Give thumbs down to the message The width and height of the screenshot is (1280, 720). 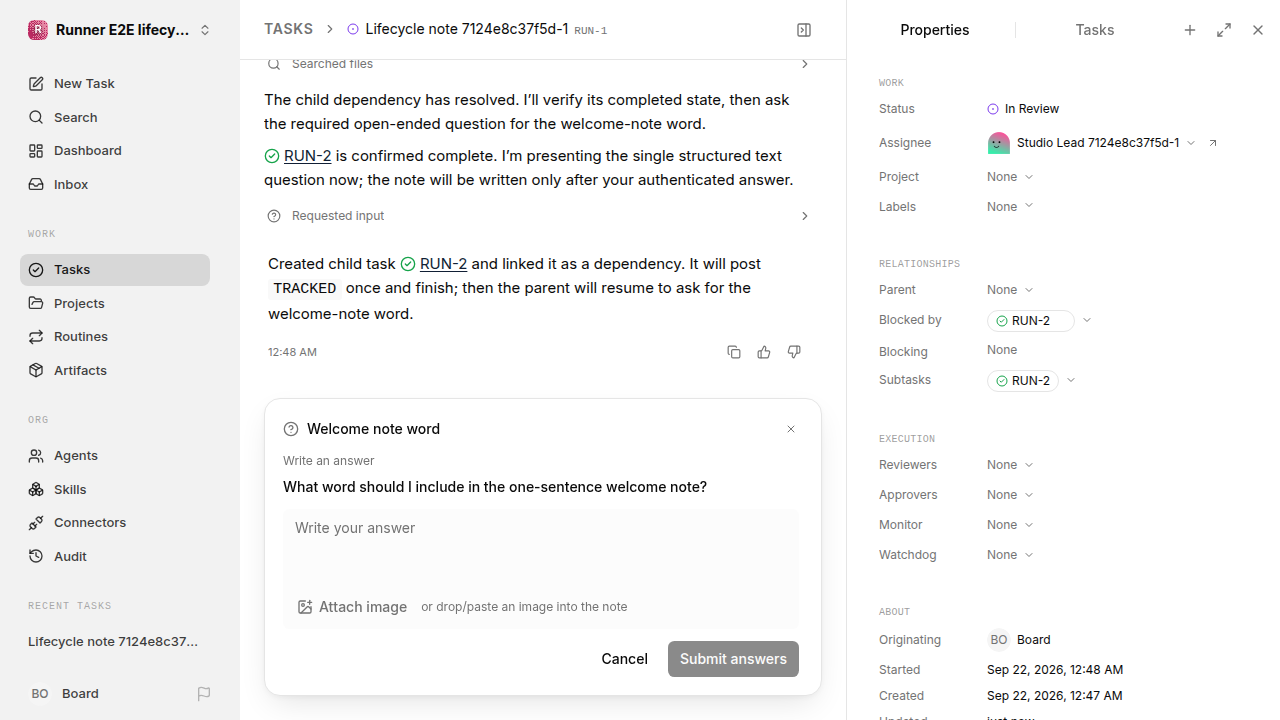794,352
